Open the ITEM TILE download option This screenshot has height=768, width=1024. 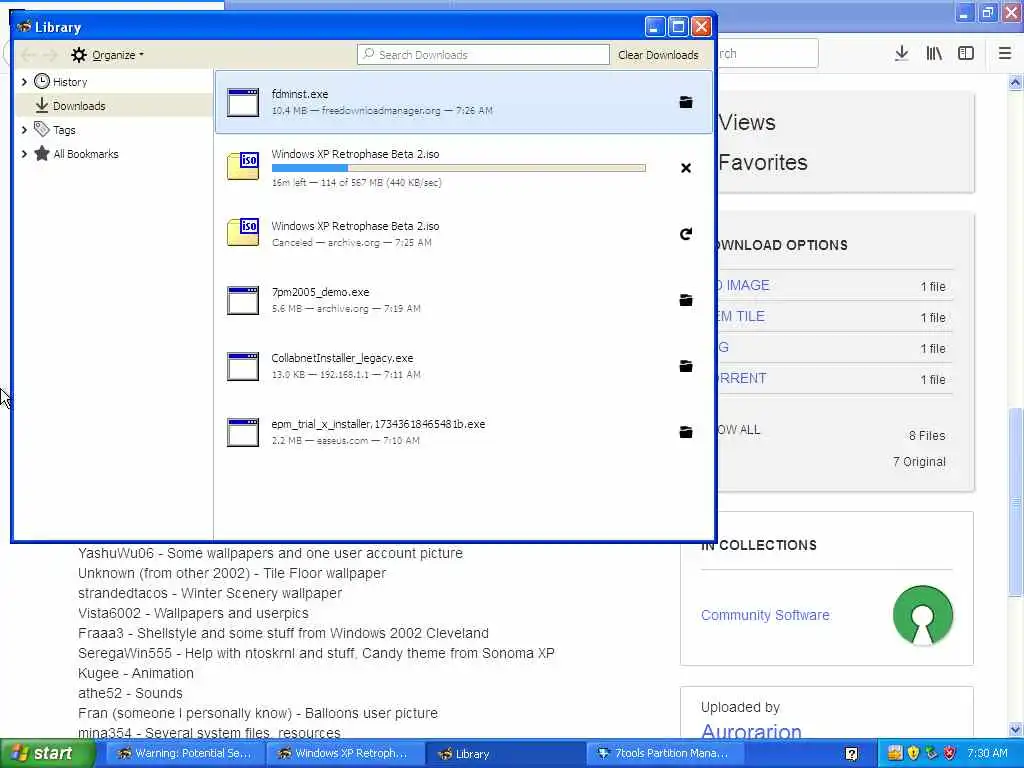click(741, 317)
